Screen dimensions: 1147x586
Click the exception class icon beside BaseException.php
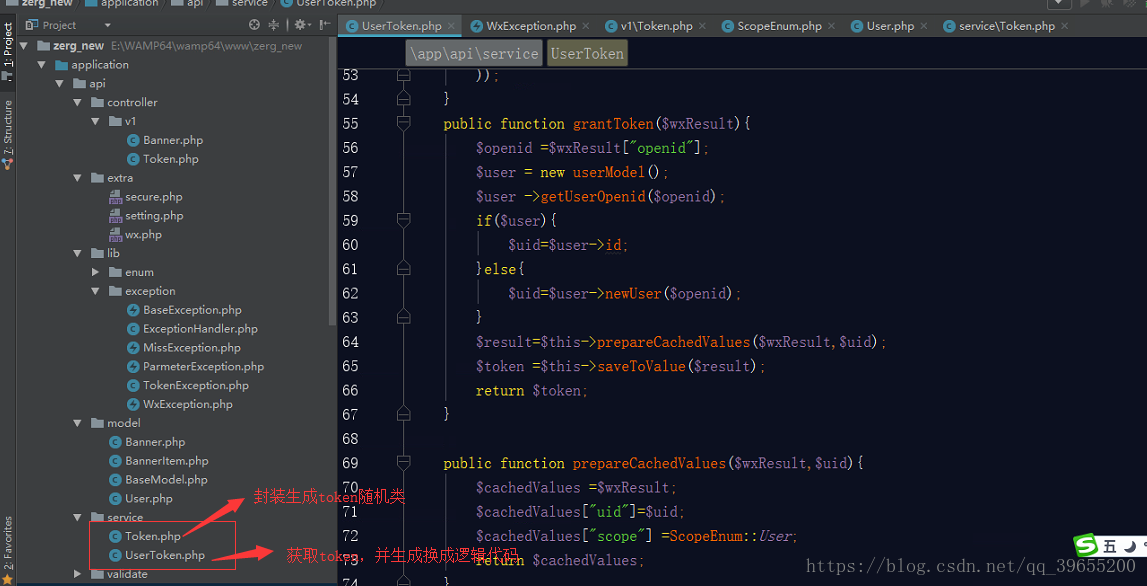coord(133,310)
